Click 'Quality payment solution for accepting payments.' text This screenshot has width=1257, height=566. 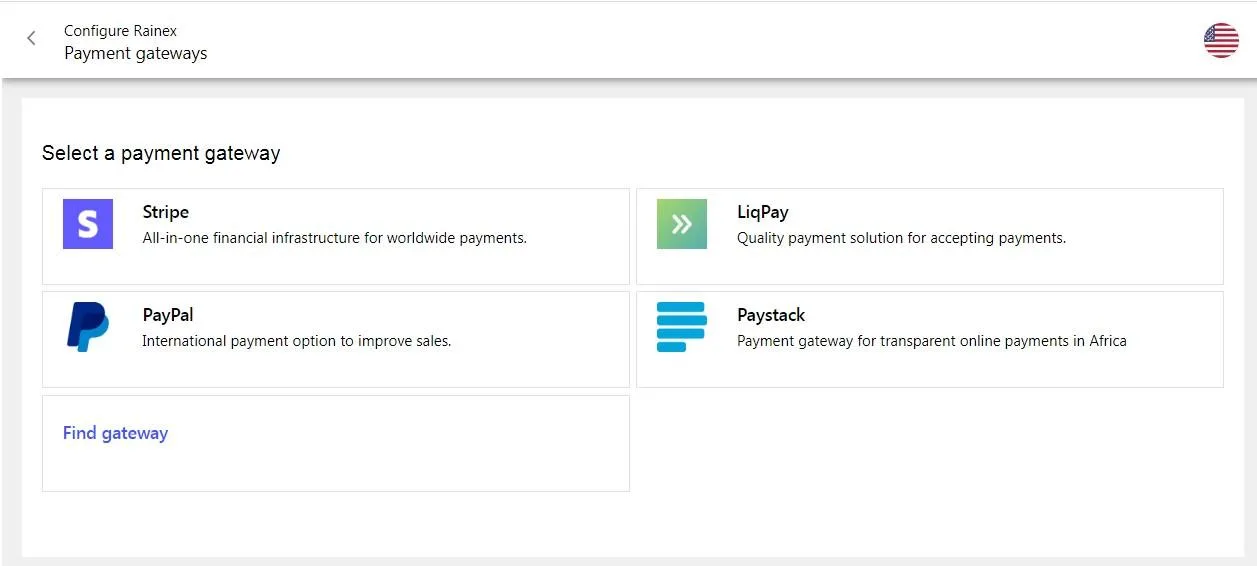[902, 238]
